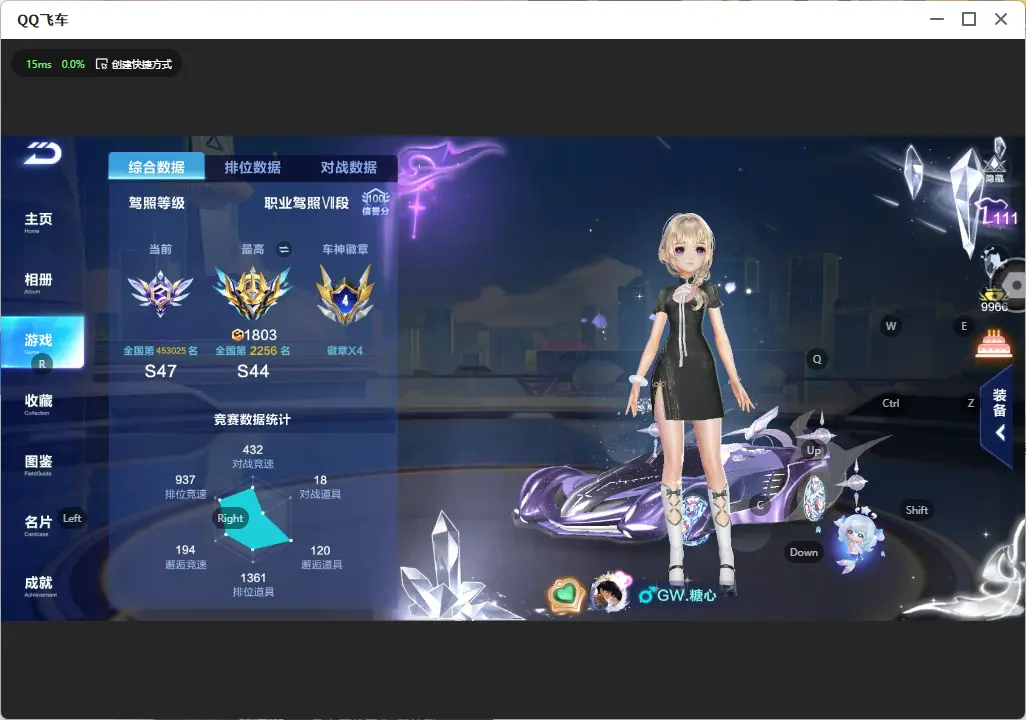1026x720 pixels.
Task: Click the Shift key overlay
Action: (x=917, y=510)
